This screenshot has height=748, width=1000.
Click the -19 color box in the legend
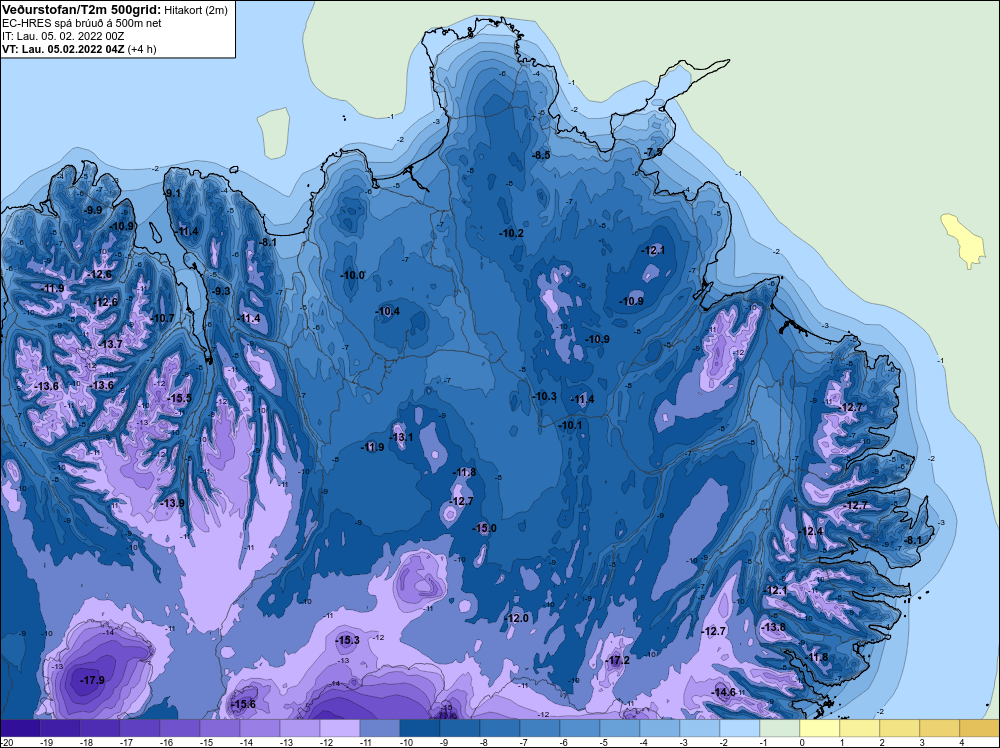pos(59,728)
